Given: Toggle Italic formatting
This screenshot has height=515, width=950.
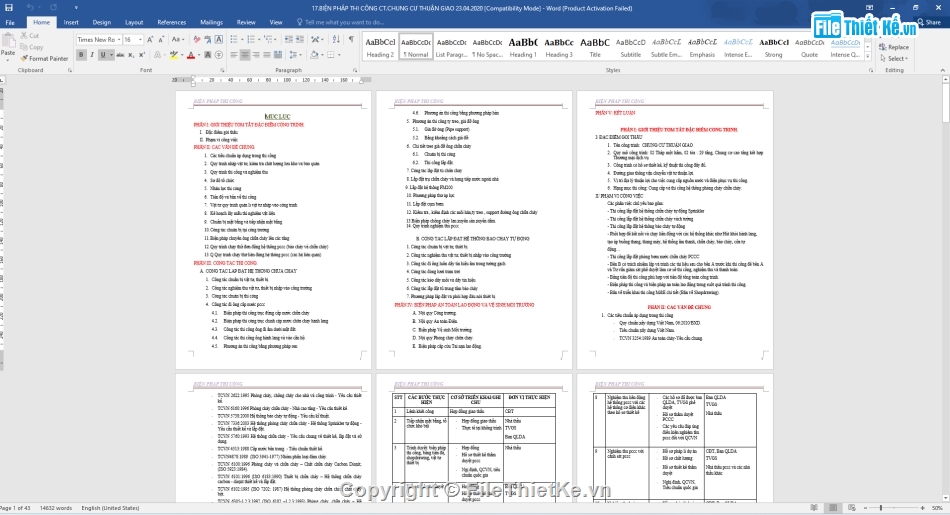Looking at the screenshot, I should 92,55.
